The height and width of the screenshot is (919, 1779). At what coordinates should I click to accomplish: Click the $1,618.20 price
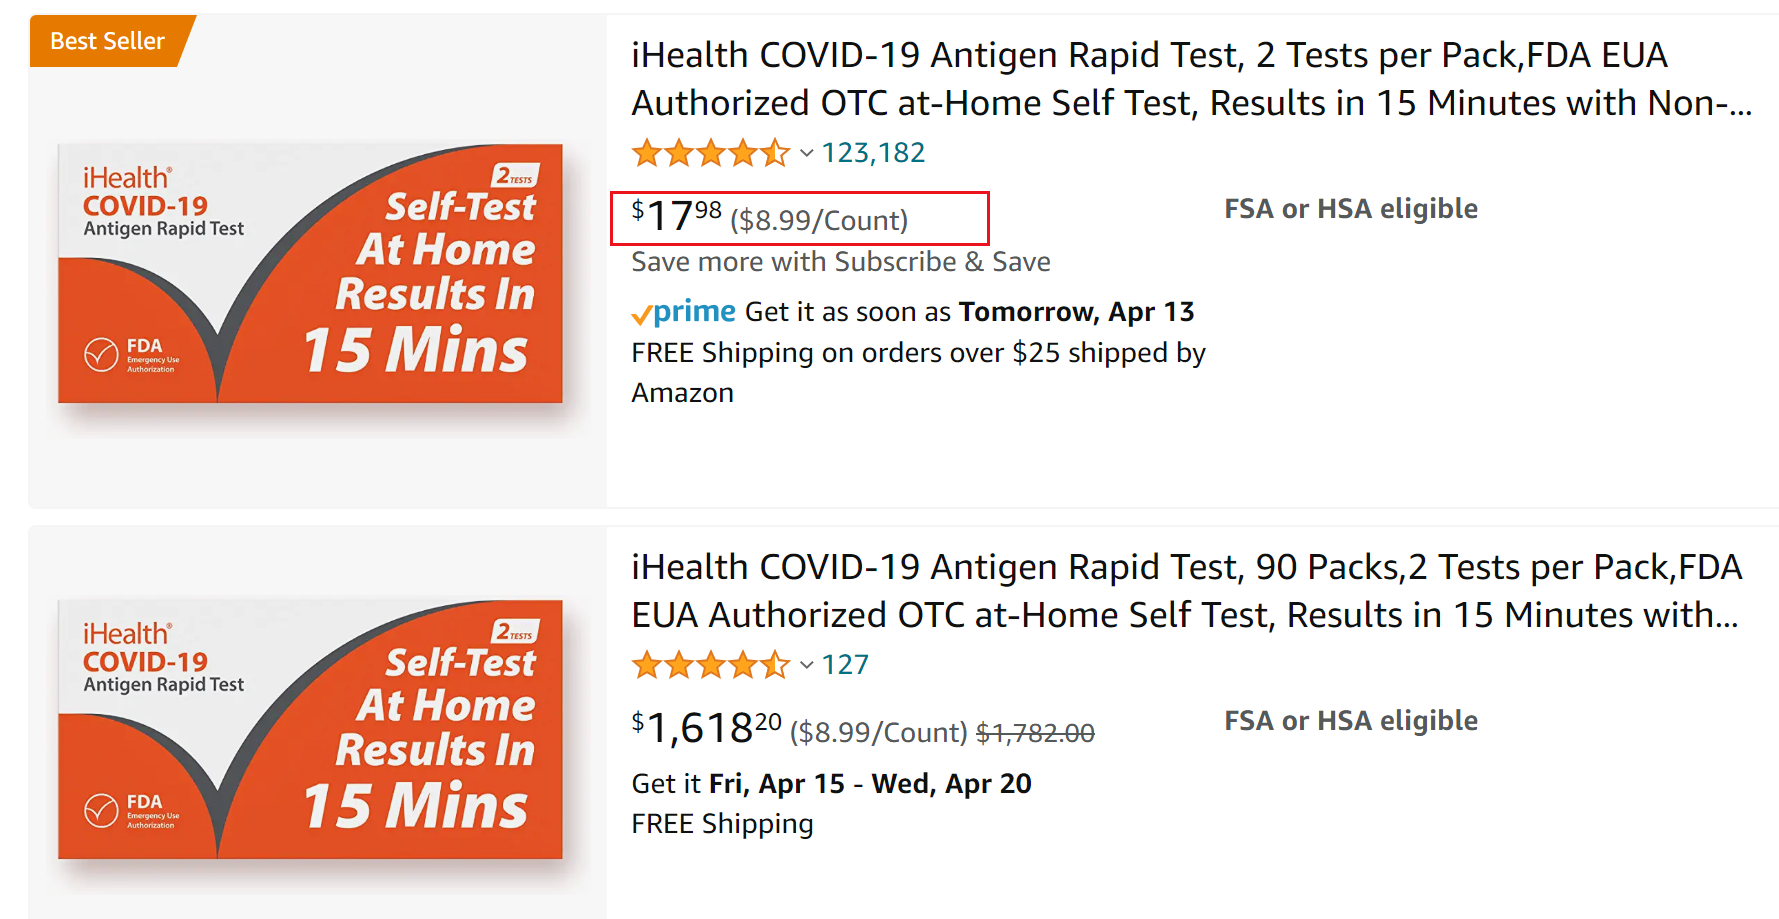pyautogui.click(x=706, y=729)
